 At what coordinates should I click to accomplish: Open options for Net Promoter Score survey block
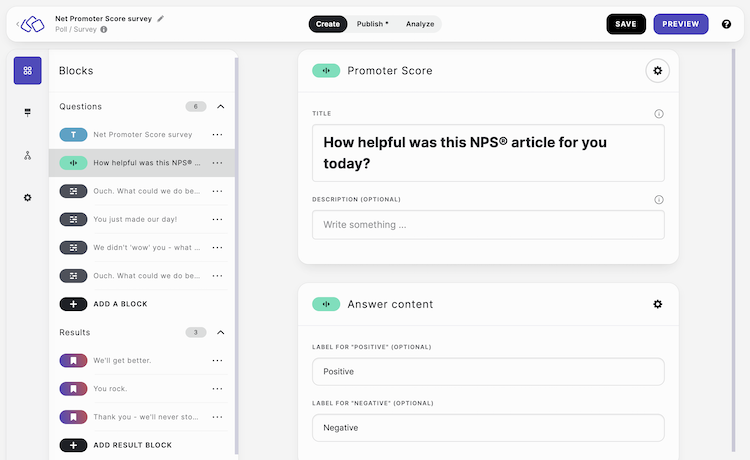218,135
